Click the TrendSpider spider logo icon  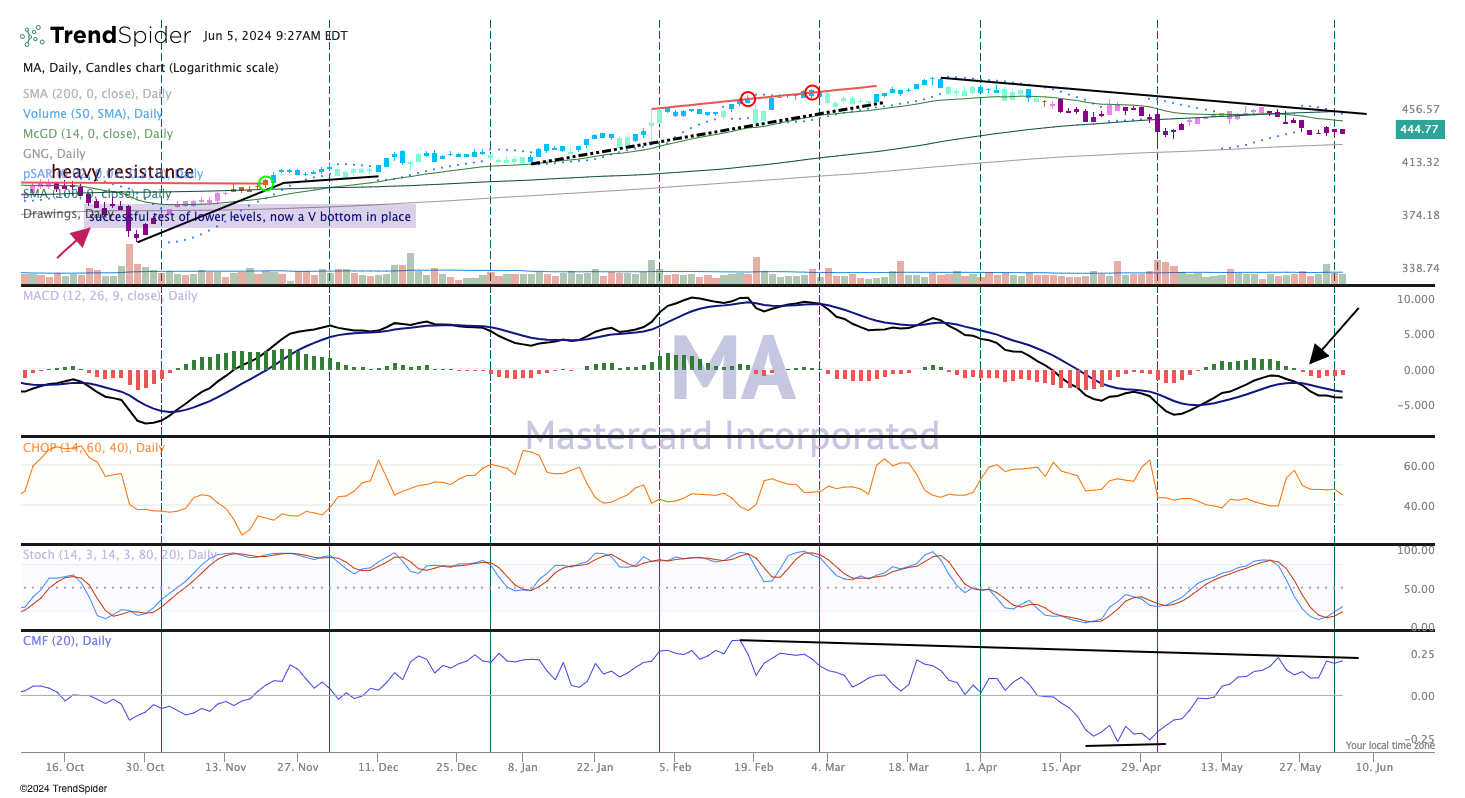point(33,36)
